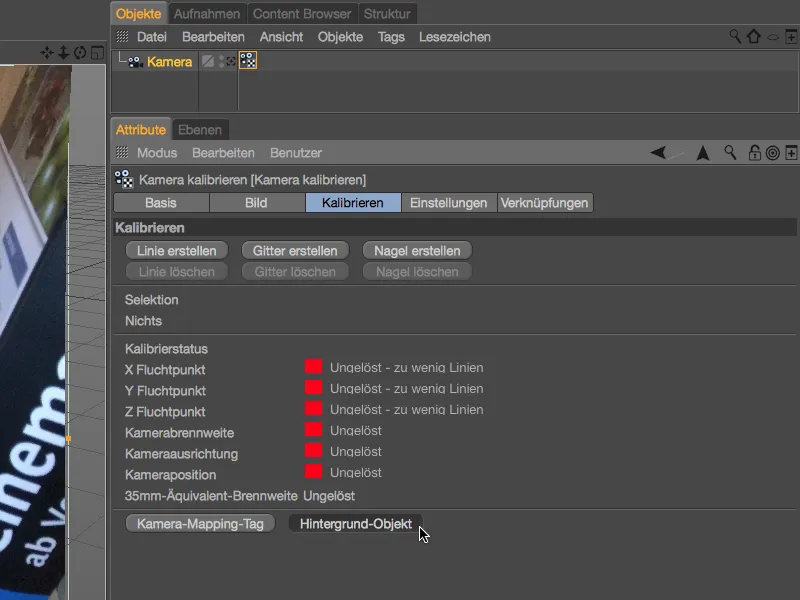Open the Ansicht menu

[281, 37]
